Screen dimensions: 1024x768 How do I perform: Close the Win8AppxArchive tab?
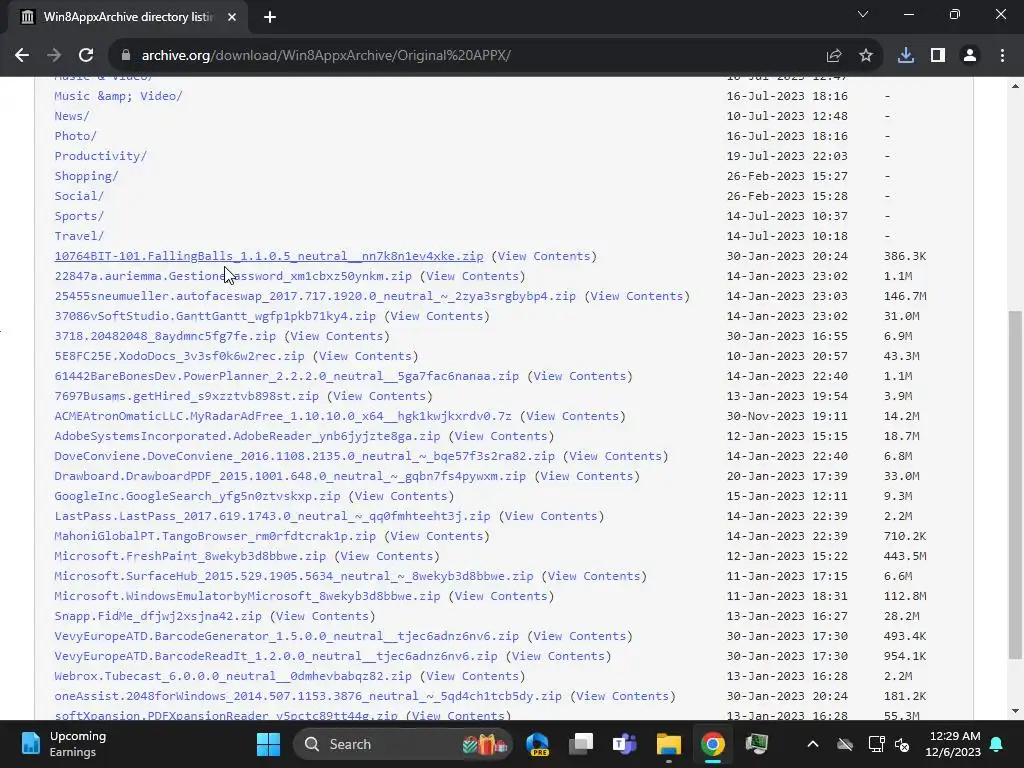(x=232, y=17)
